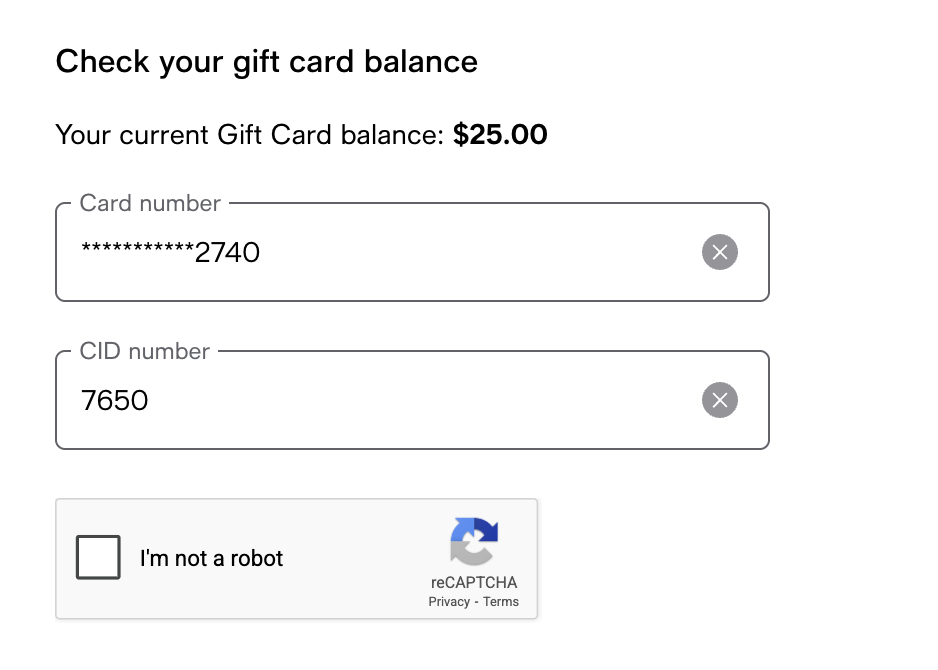Click the "Your current Gift Card balance" text
This screenshot has width=938, height=670.
[x=248, y=134]
